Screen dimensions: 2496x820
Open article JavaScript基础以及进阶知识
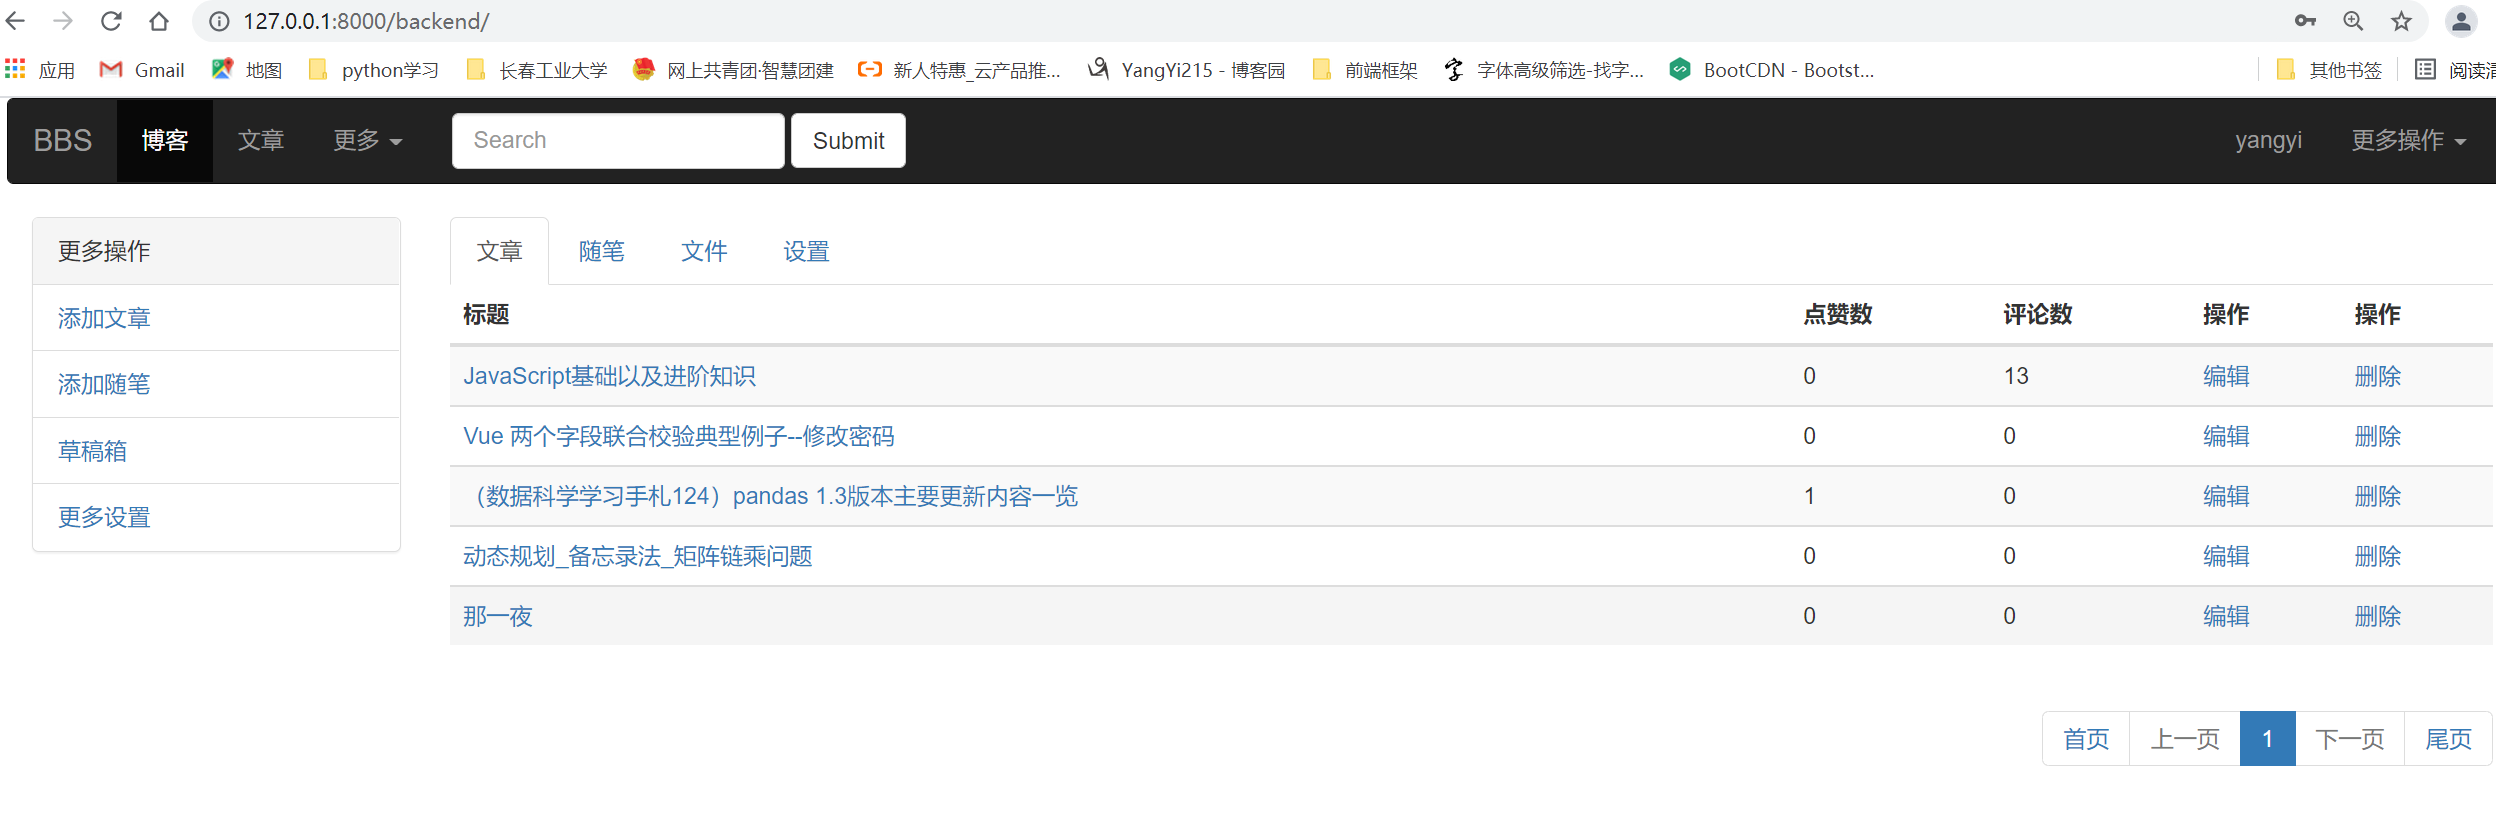coord(610,376)
